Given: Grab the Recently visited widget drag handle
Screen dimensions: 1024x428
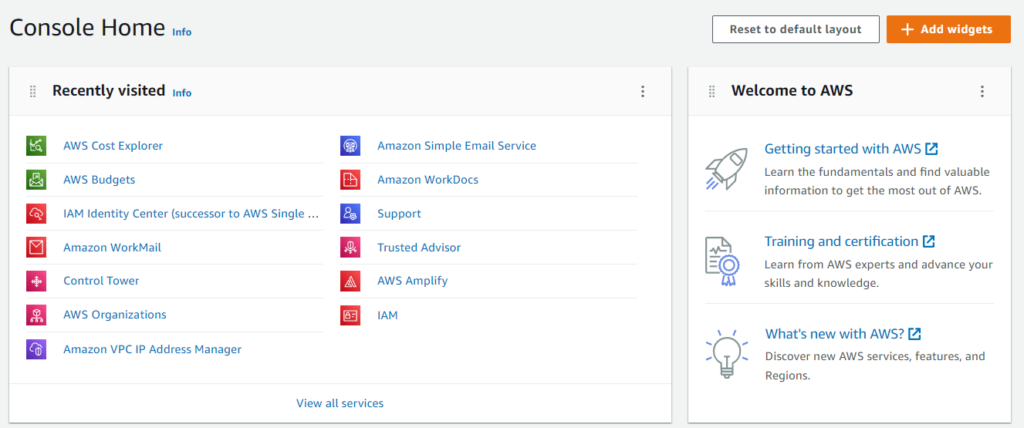Looking at the screenshot, I should tap(33, 91).
